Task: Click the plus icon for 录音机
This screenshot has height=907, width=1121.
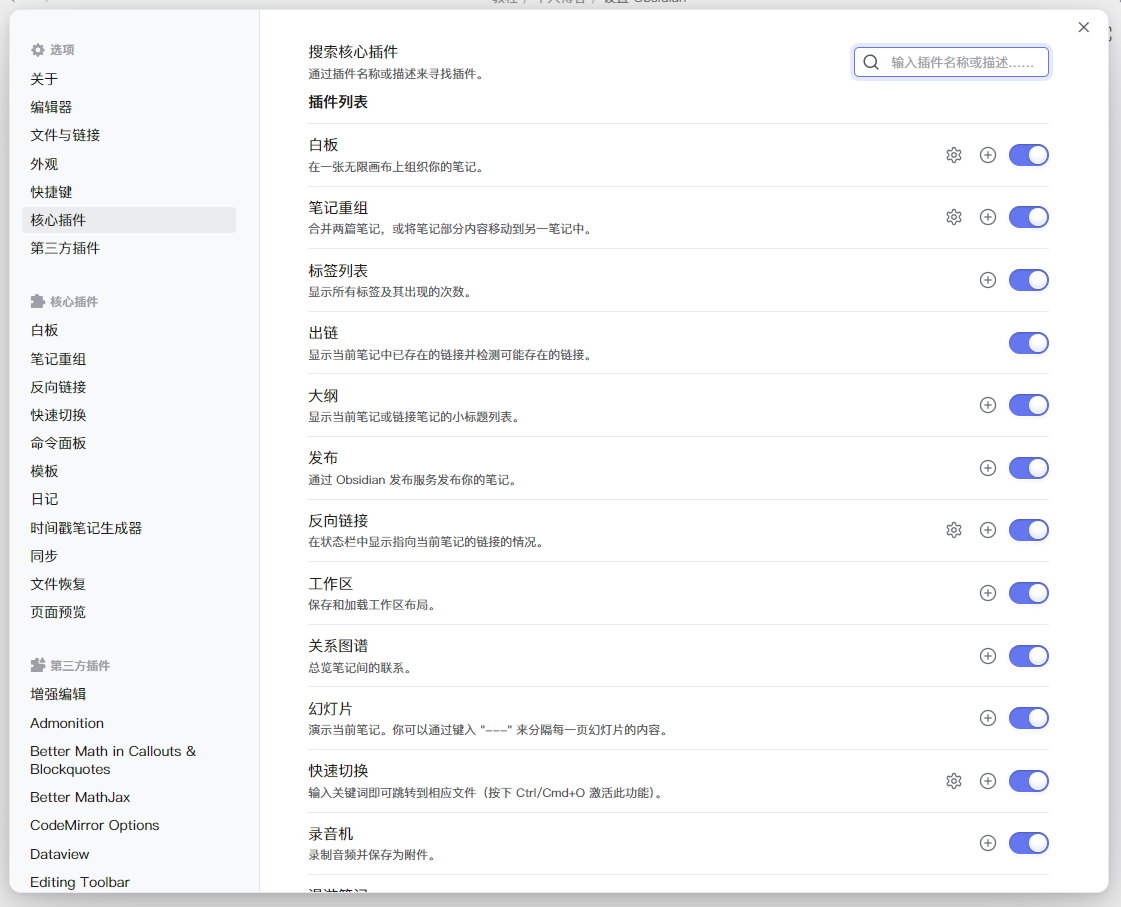Action: pos(988,843)
